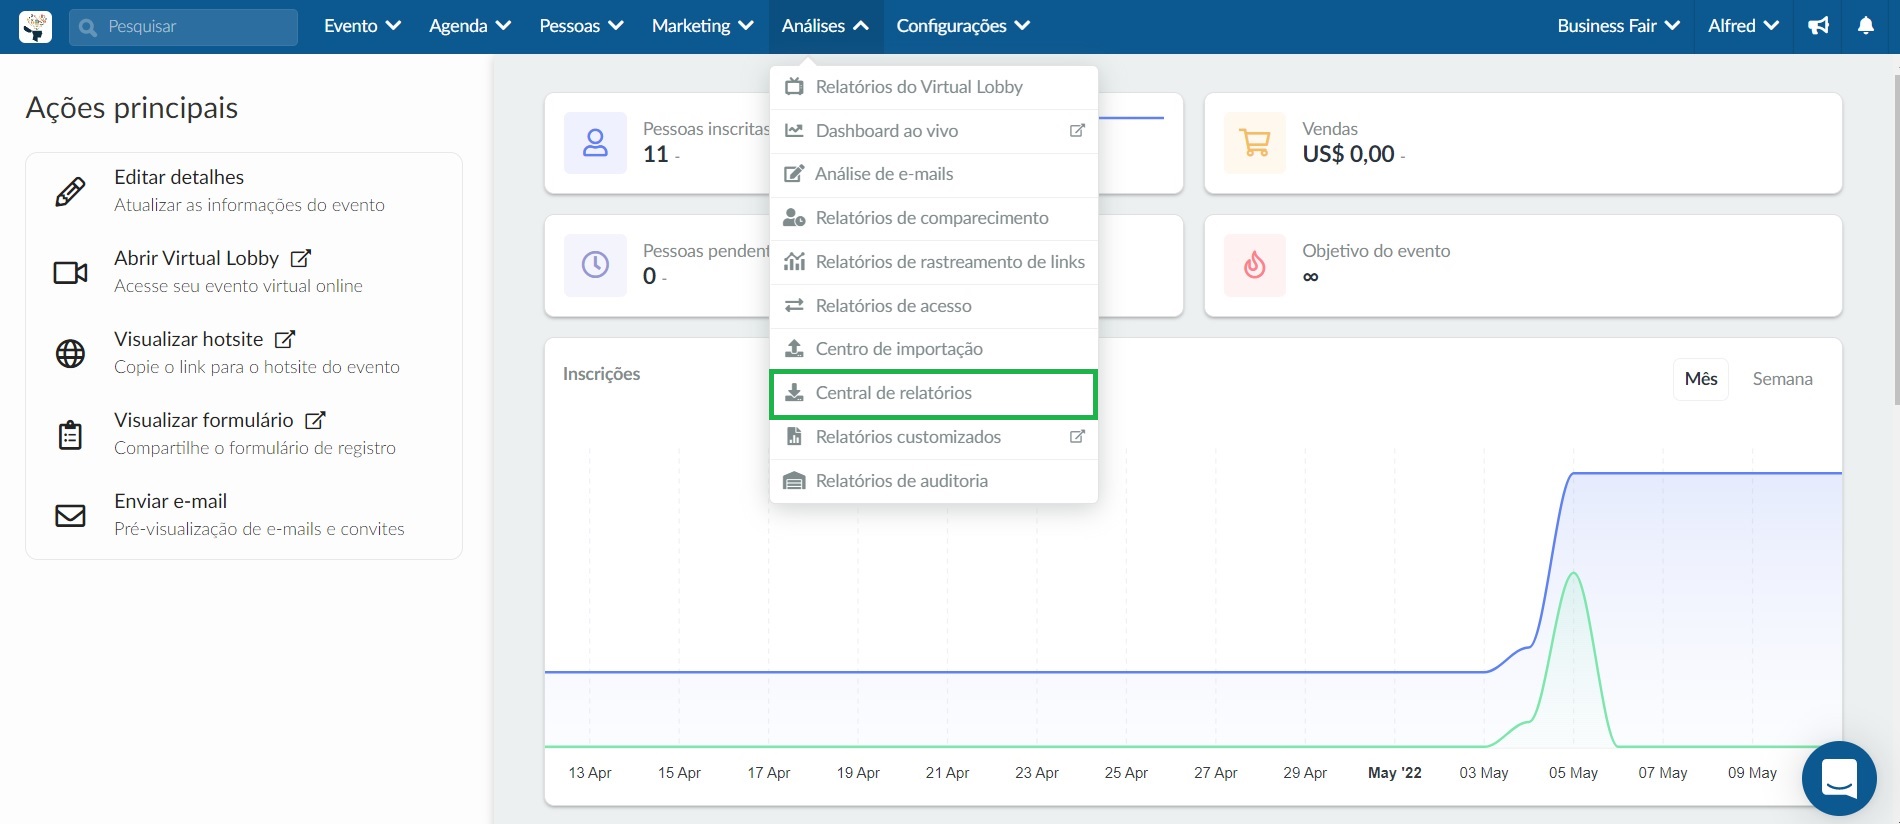1900x824 pixels.
Task: Open Enviar e-mail link
Action: [x=170, y=501]
